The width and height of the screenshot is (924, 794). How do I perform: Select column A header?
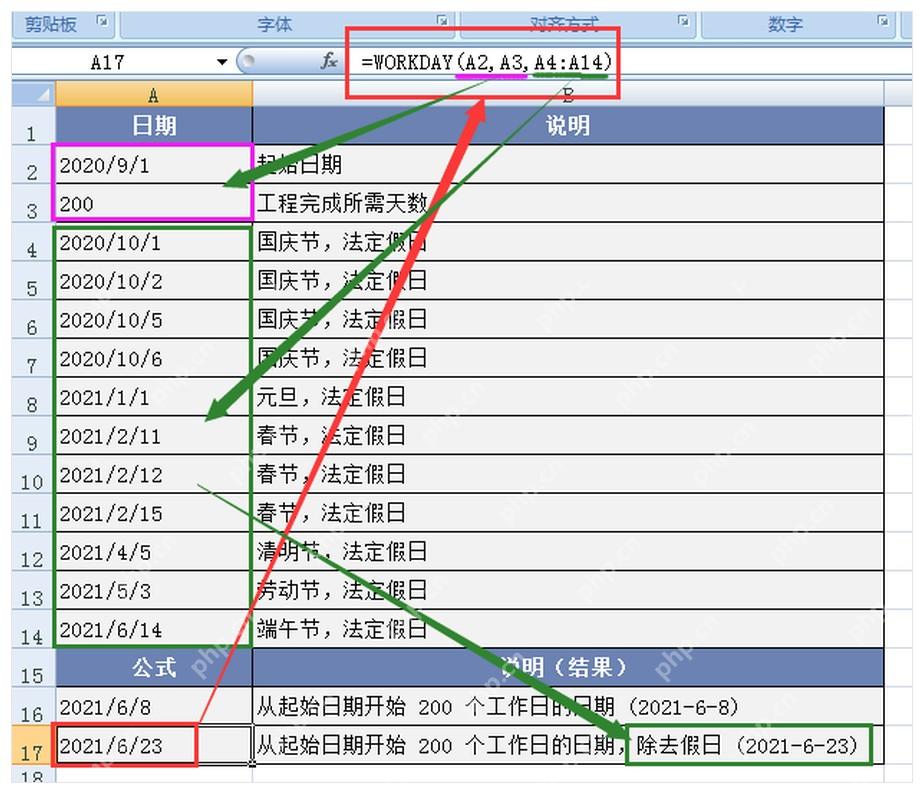[x=154, y=94]
